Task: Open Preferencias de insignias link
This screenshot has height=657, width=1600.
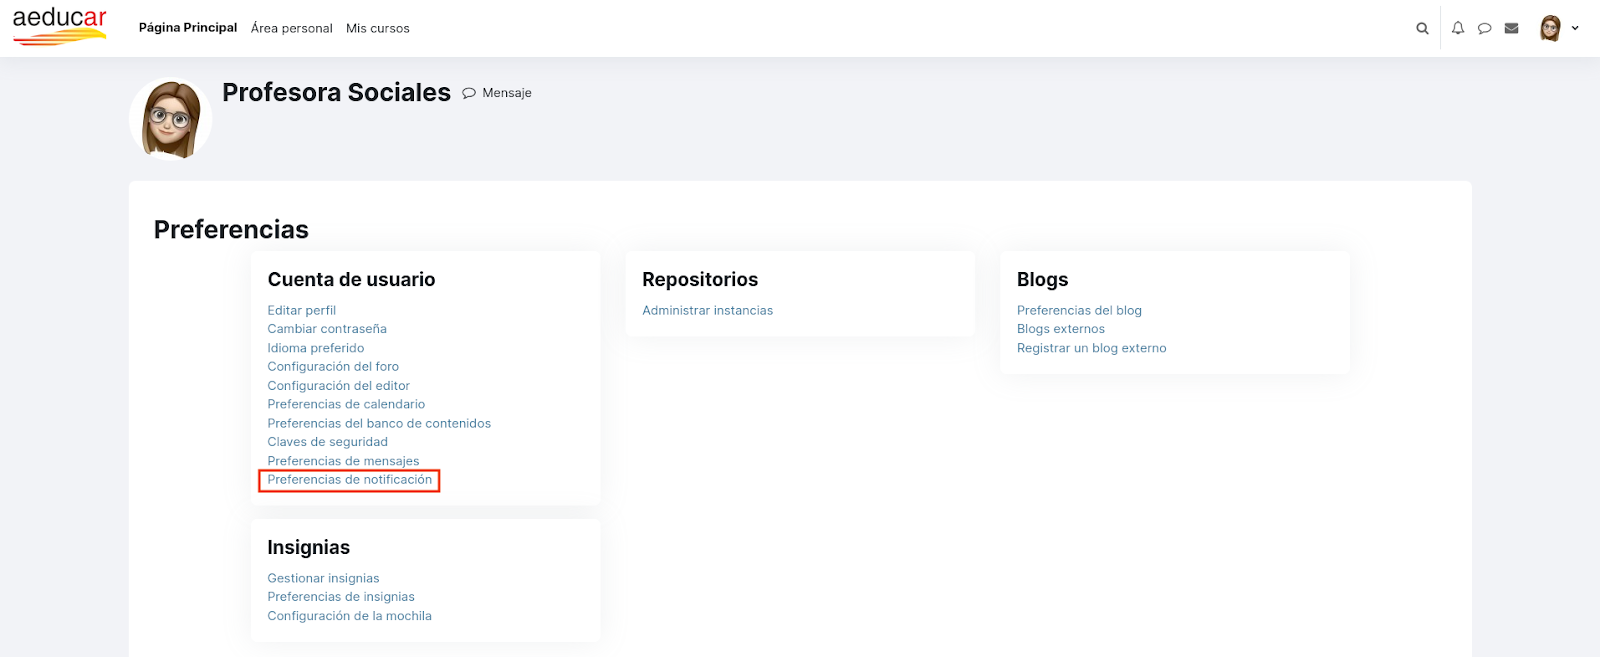Action: (x=341, y=597)
